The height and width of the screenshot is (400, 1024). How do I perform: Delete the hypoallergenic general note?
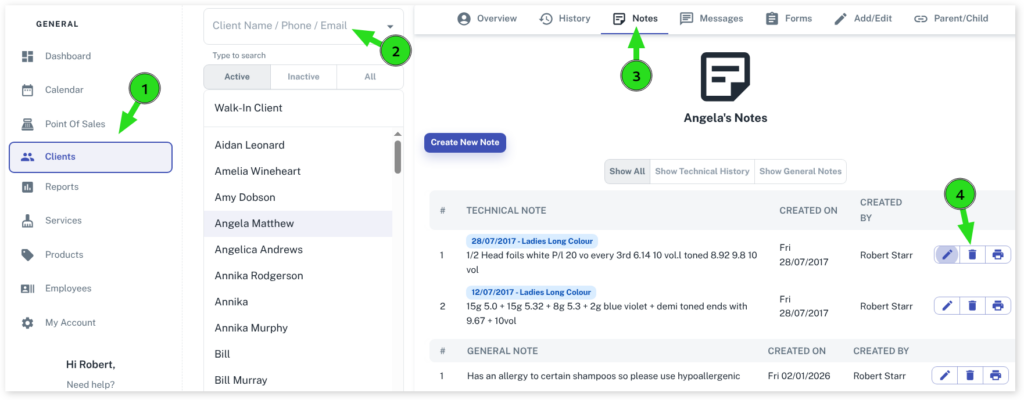tap(971, 375)
